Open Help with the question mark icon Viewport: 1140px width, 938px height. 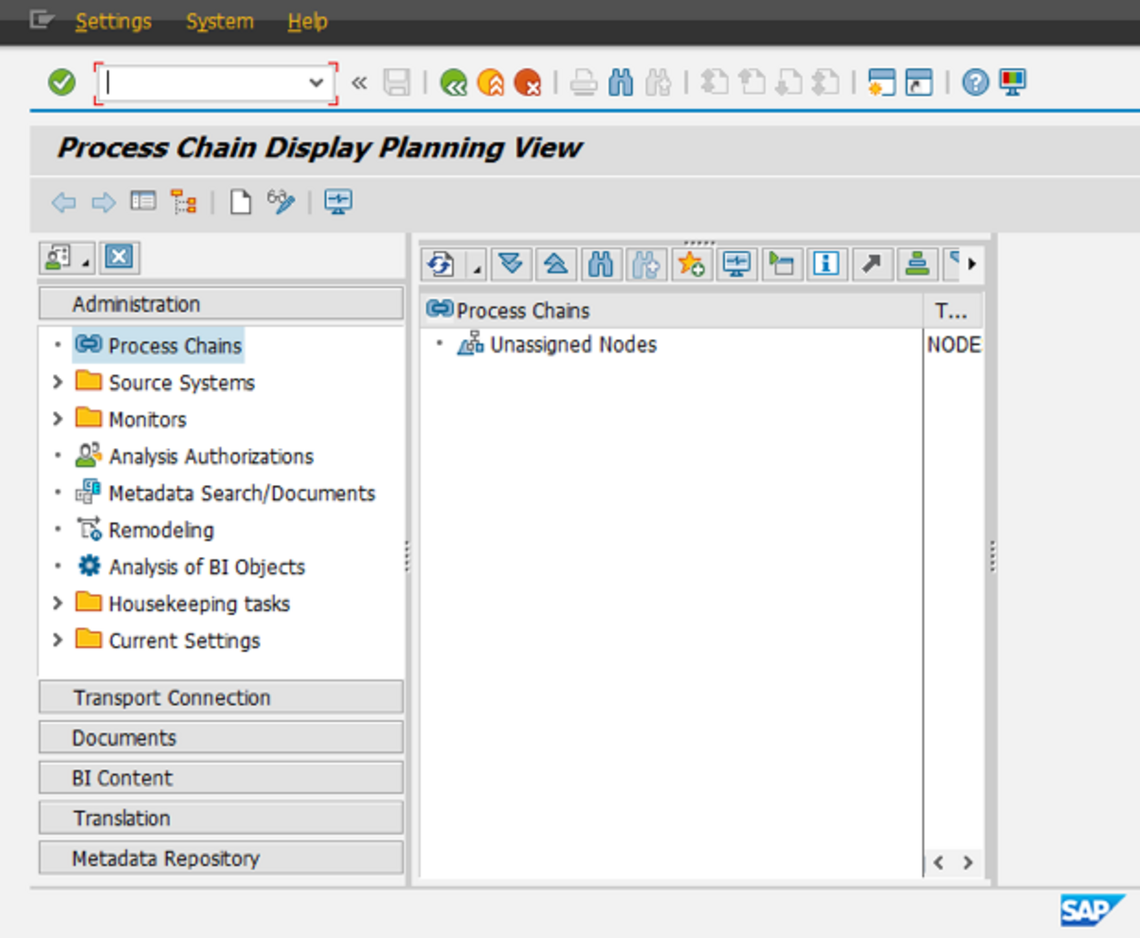tap(975, 82)
